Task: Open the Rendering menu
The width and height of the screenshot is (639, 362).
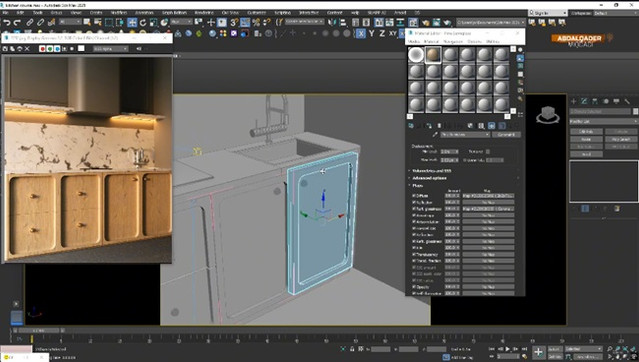Action: 204,13
